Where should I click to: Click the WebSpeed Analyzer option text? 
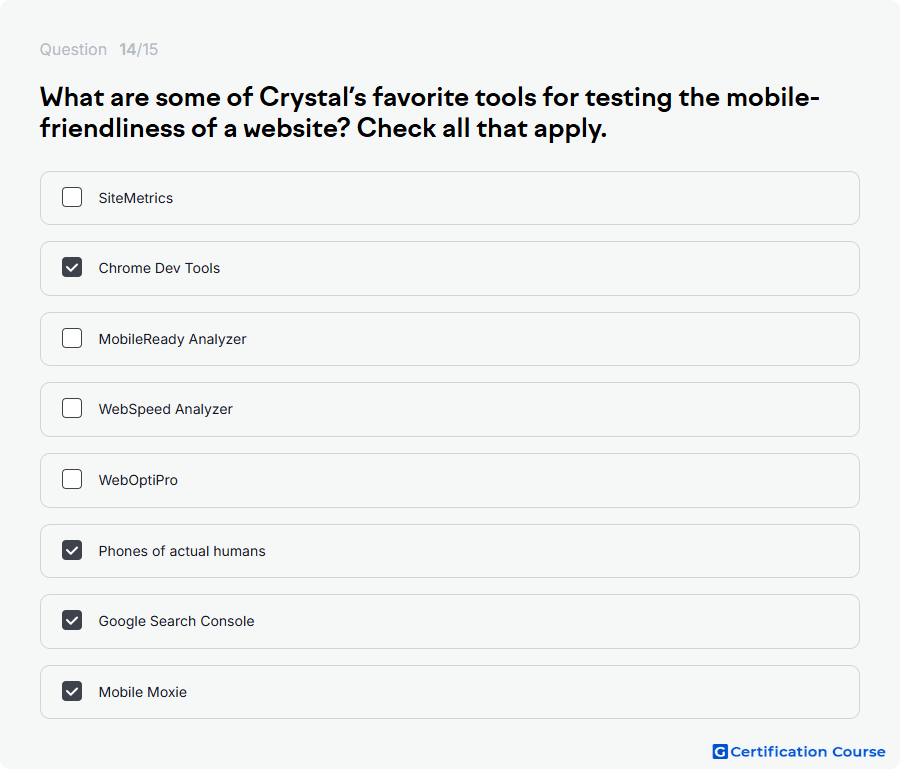click(x=165, y=409)
